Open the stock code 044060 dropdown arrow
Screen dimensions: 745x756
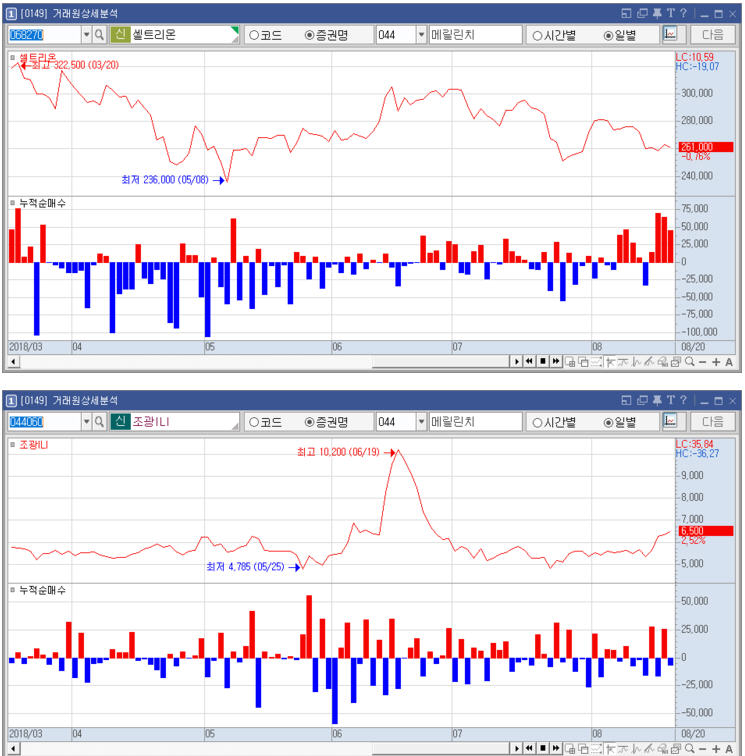coord(86,421)
